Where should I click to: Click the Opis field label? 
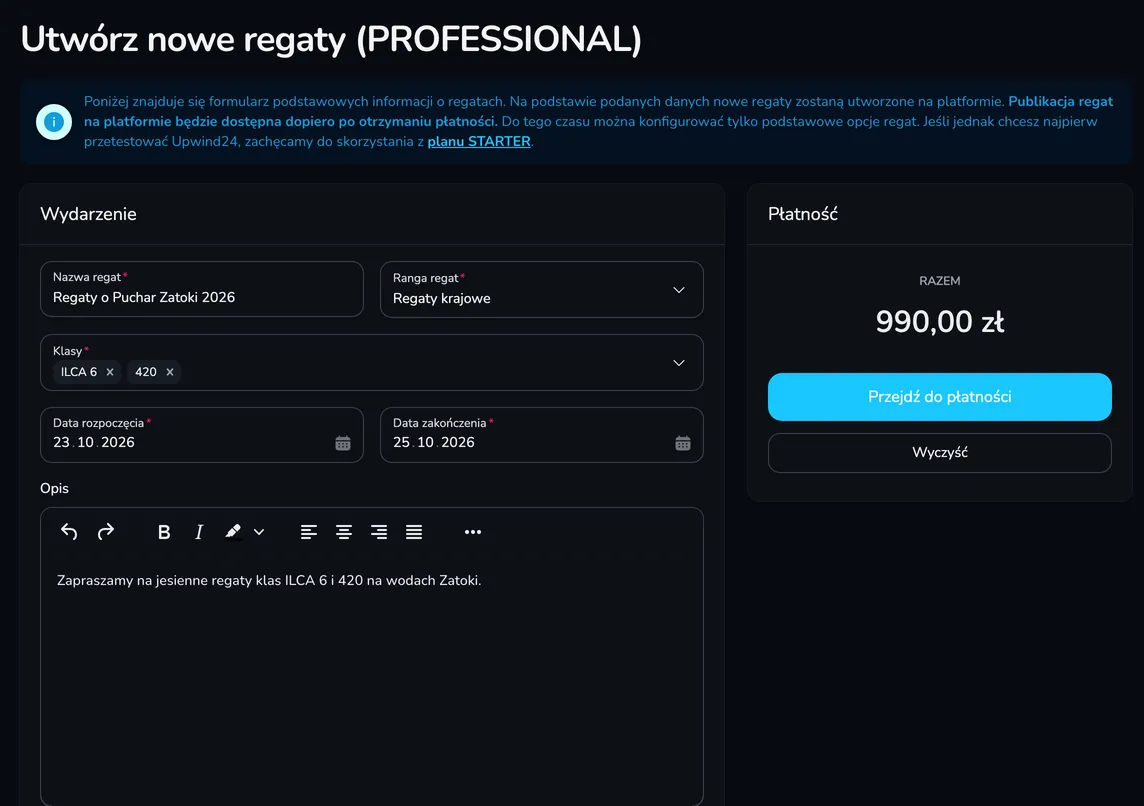[55, 489]
